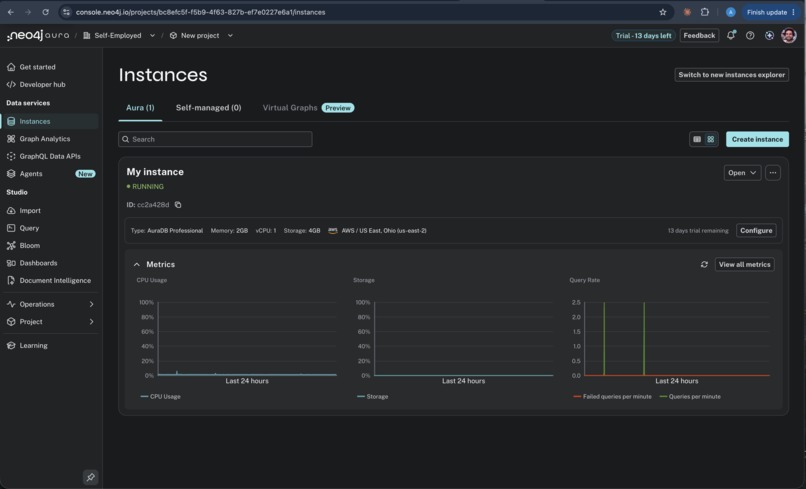The width and height of the screenshot is (806, 489).
Task: Click the instances Search field
Action: tap(215, 139)
